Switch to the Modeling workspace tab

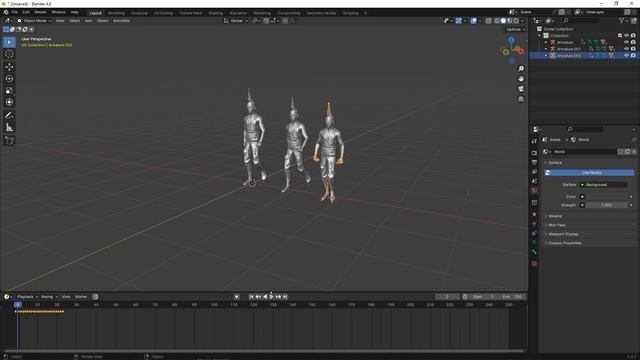pos(116,13)
